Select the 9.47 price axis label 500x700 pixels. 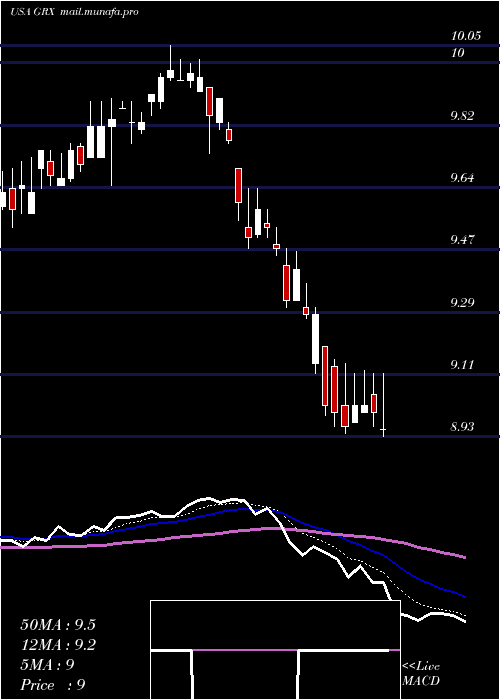click(x=462, y=240)
